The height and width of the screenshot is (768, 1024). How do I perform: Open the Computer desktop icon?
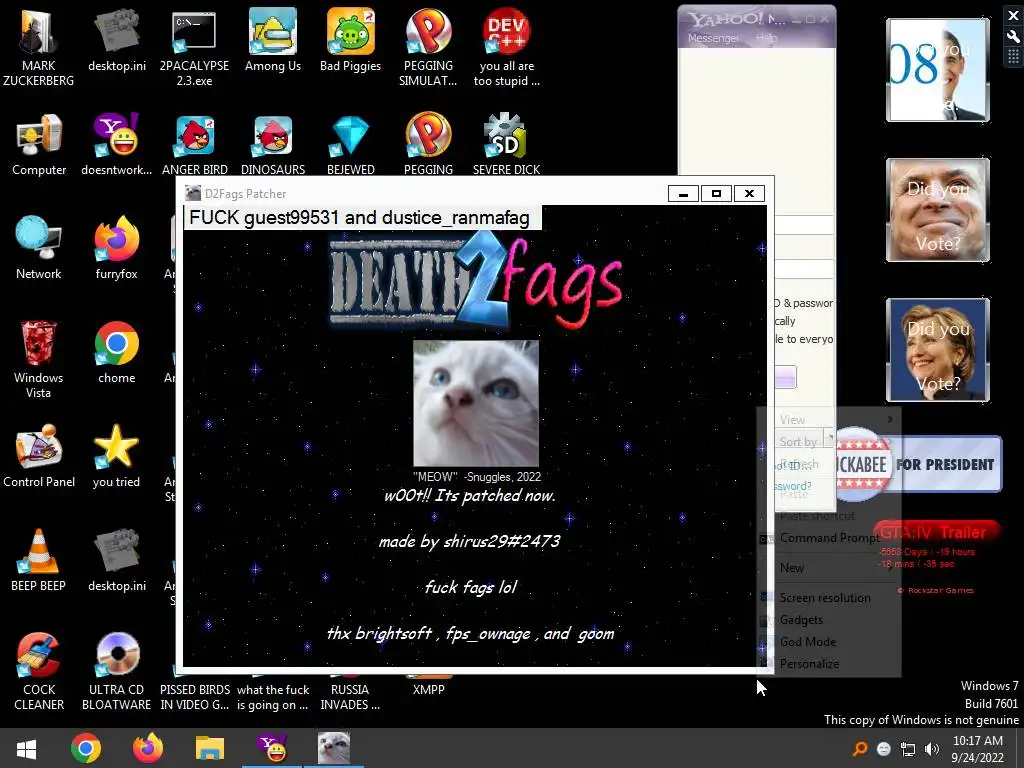39,144
